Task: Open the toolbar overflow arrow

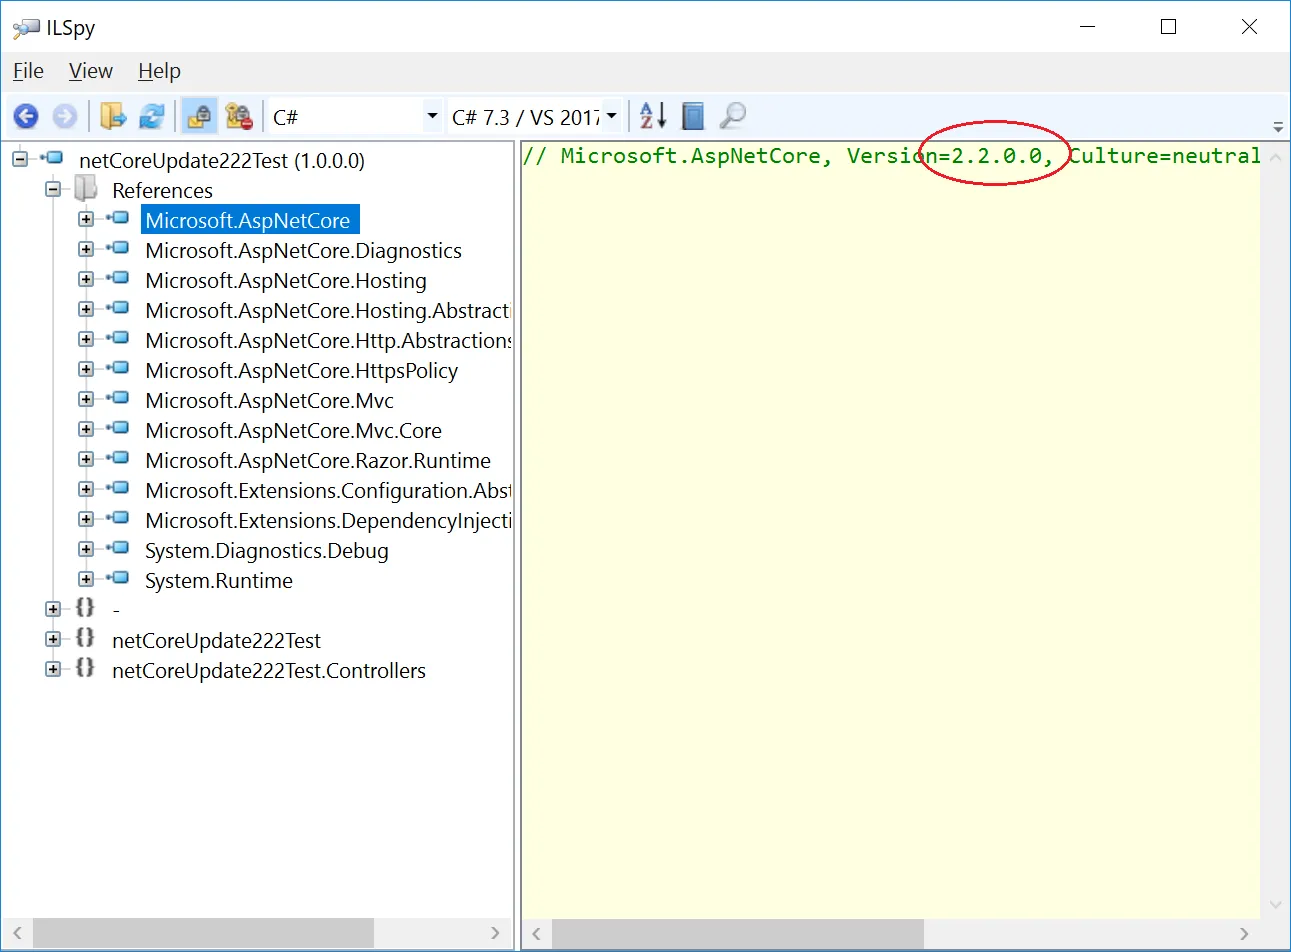Action: click(x=1278, y=127)
